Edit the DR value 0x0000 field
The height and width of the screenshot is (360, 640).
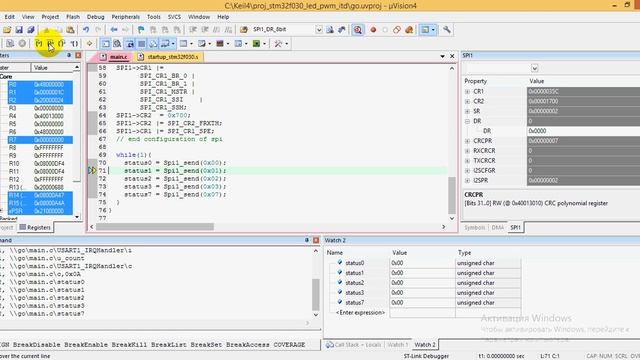coord(583,131)
